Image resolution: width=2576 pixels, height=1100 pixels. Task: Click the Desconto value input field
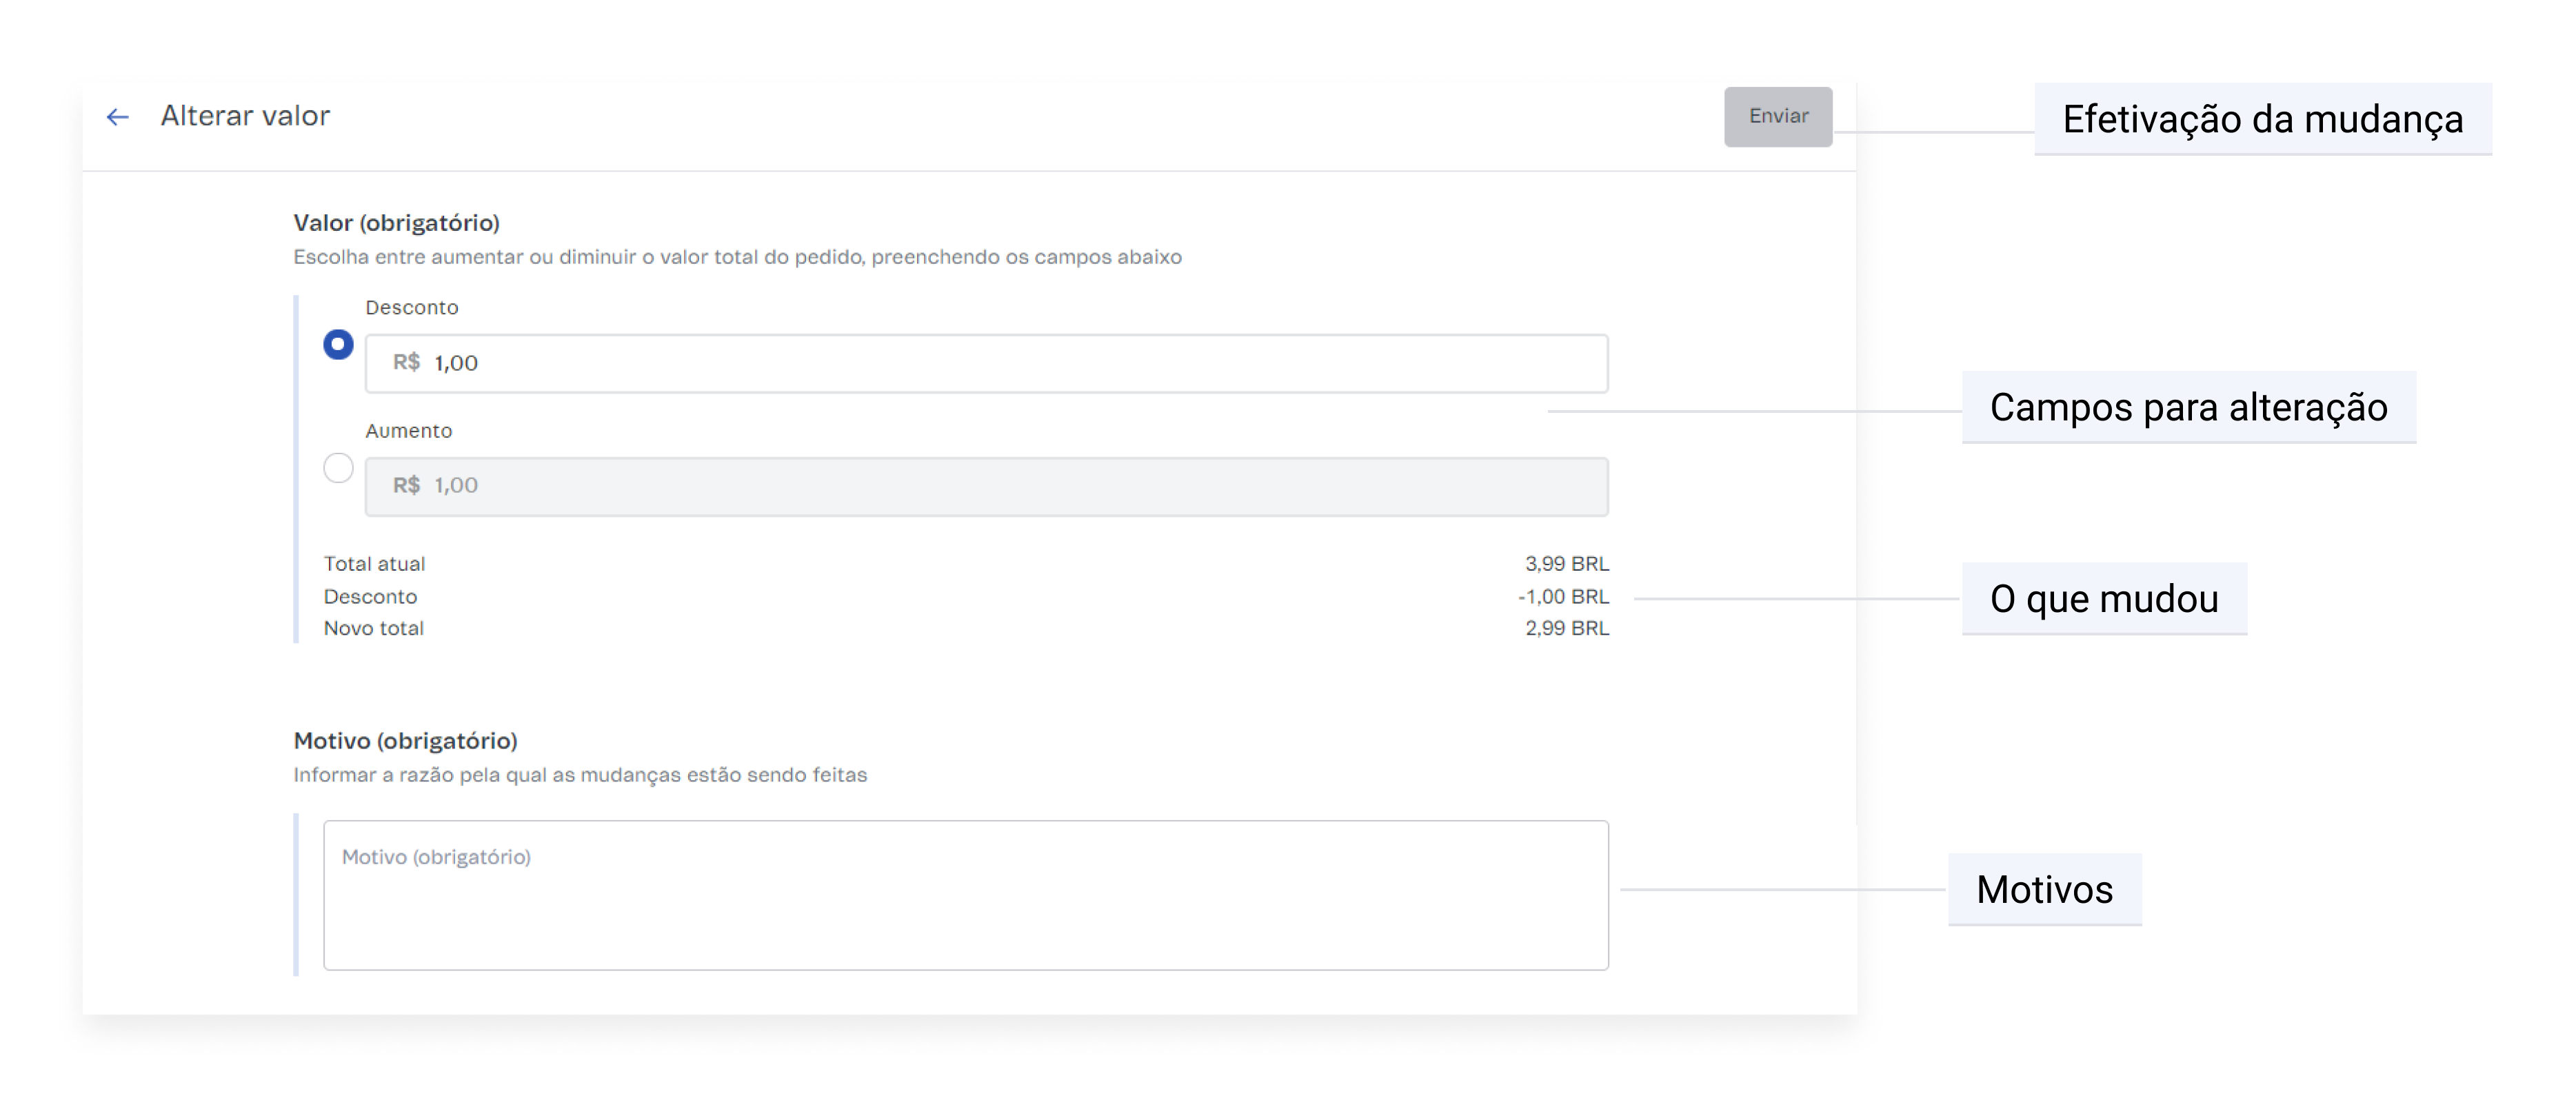(985, 363)
